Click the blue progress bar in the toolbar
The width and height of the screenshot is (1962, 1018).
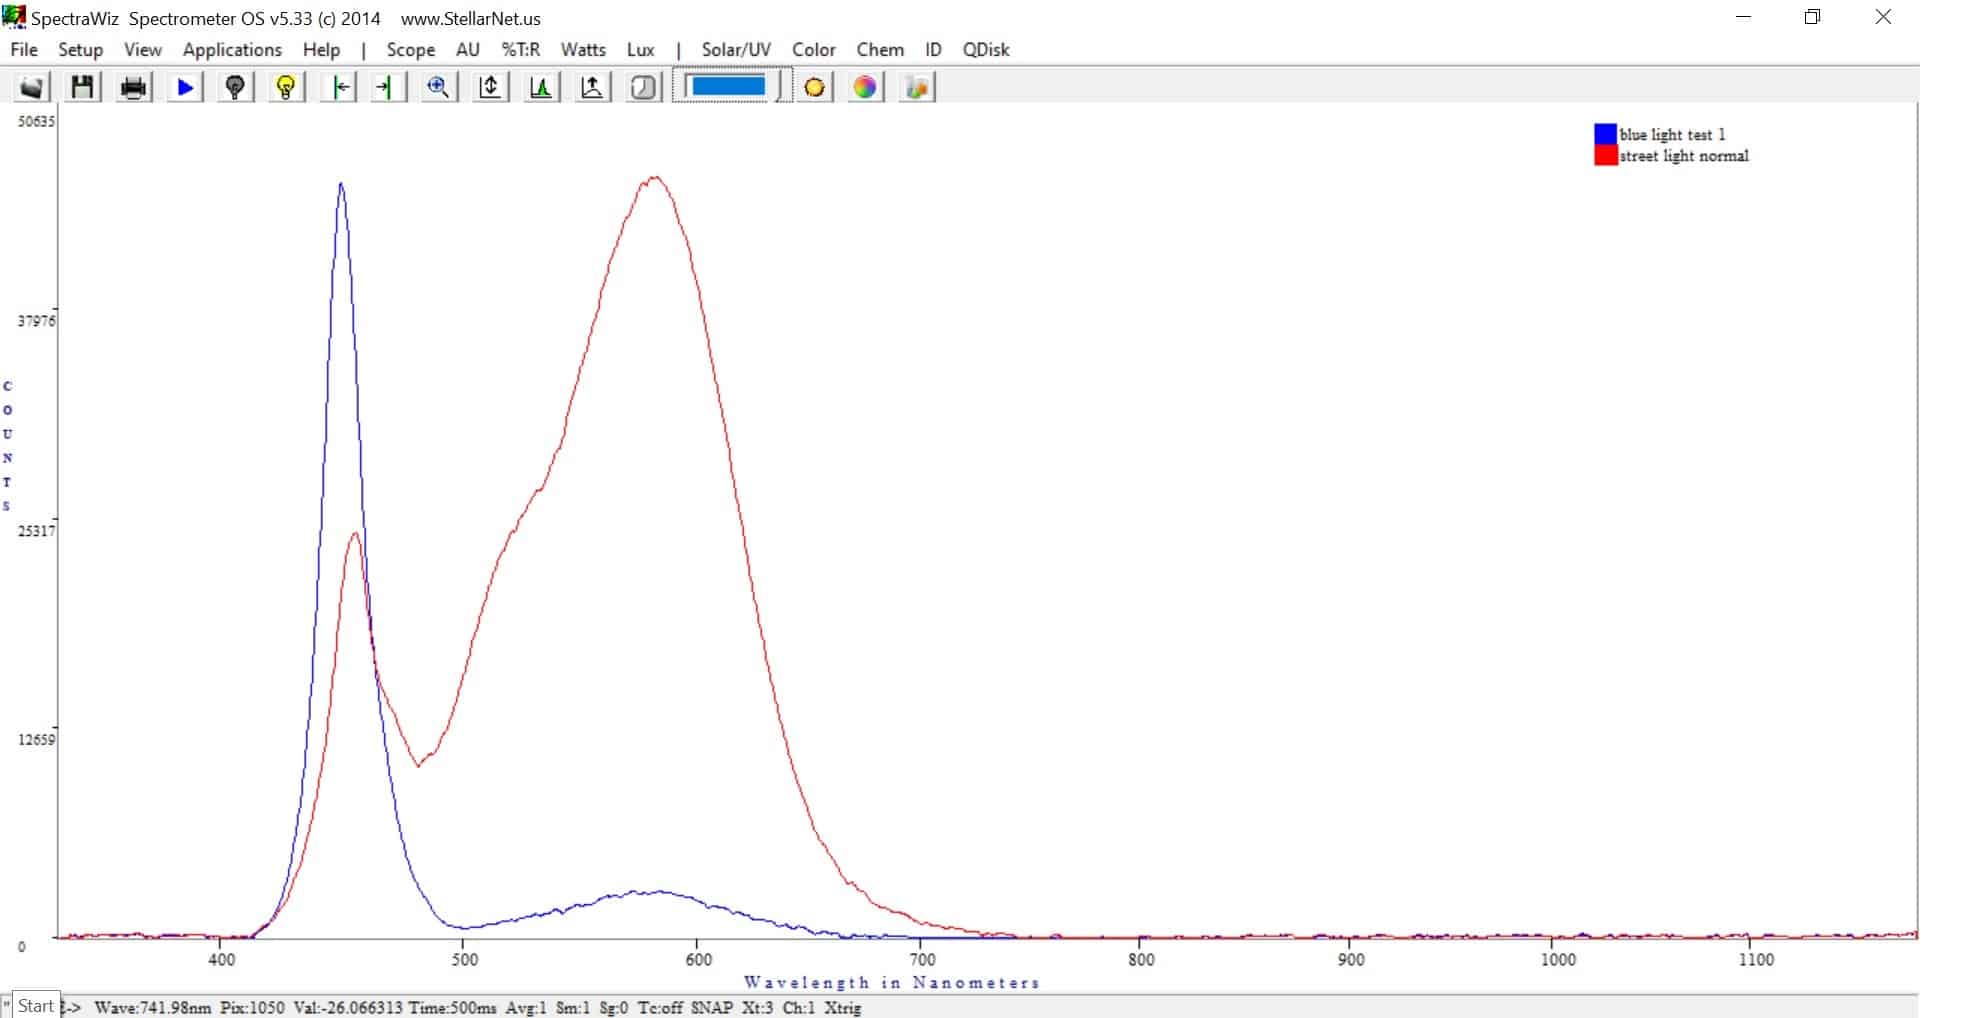coord(729,86)
